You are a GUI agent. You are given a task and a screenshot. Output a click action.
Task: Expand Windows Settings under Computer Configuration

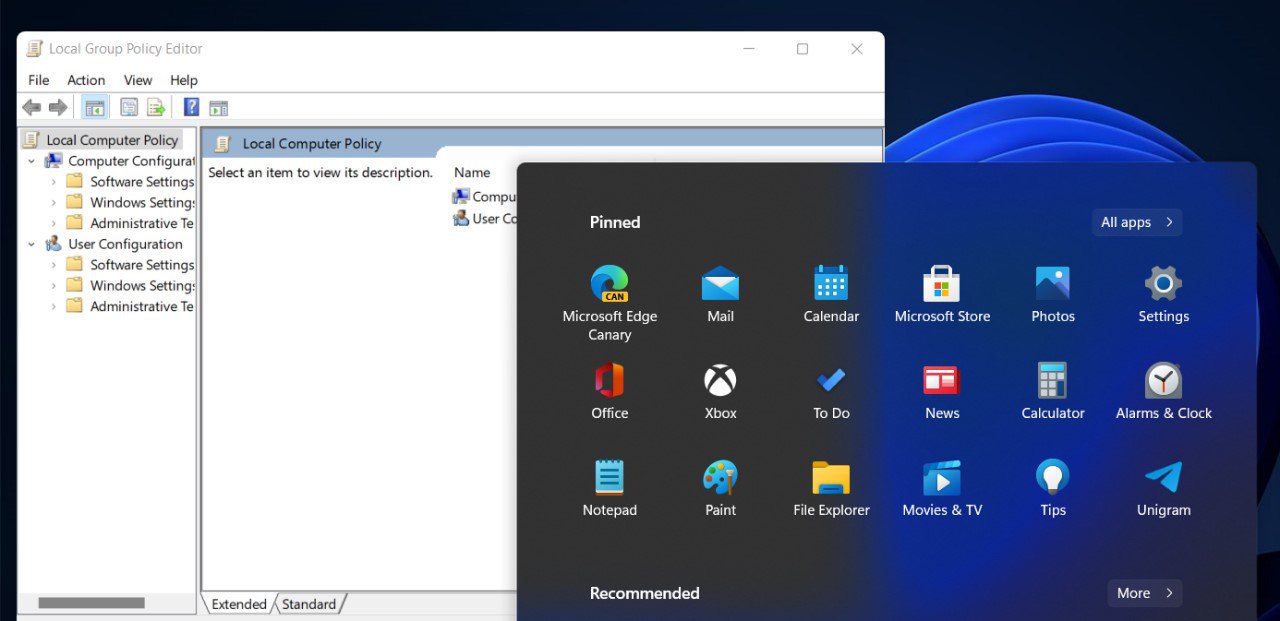(54, 203)
